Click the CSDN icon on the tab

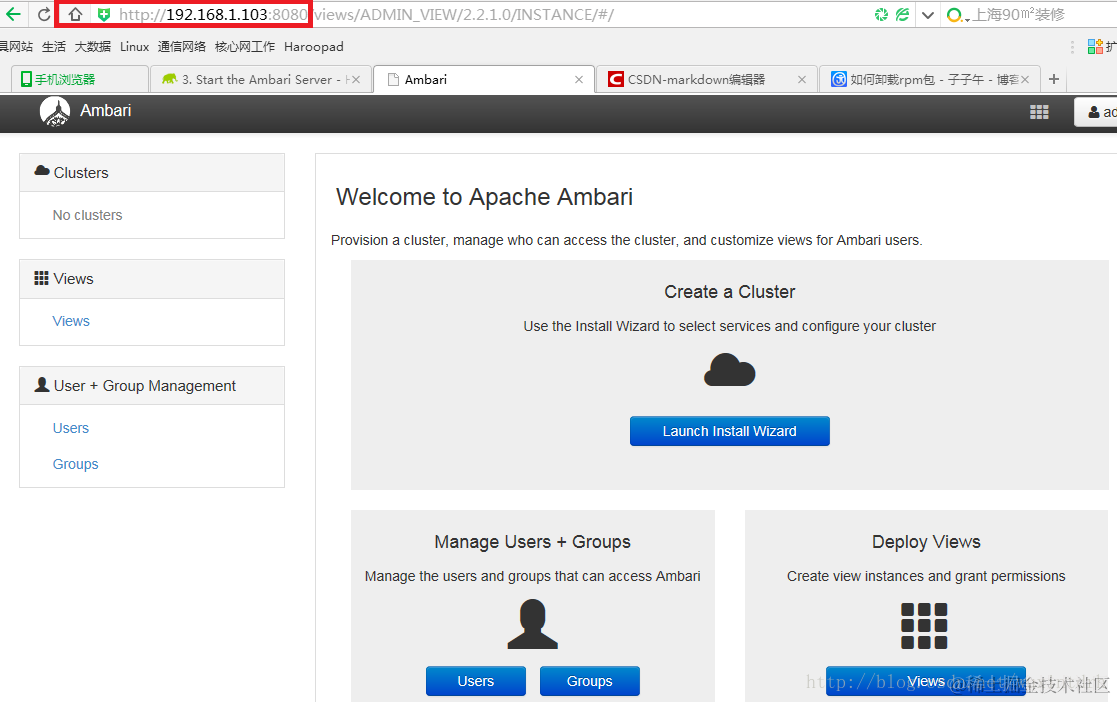tap(615, 79)
